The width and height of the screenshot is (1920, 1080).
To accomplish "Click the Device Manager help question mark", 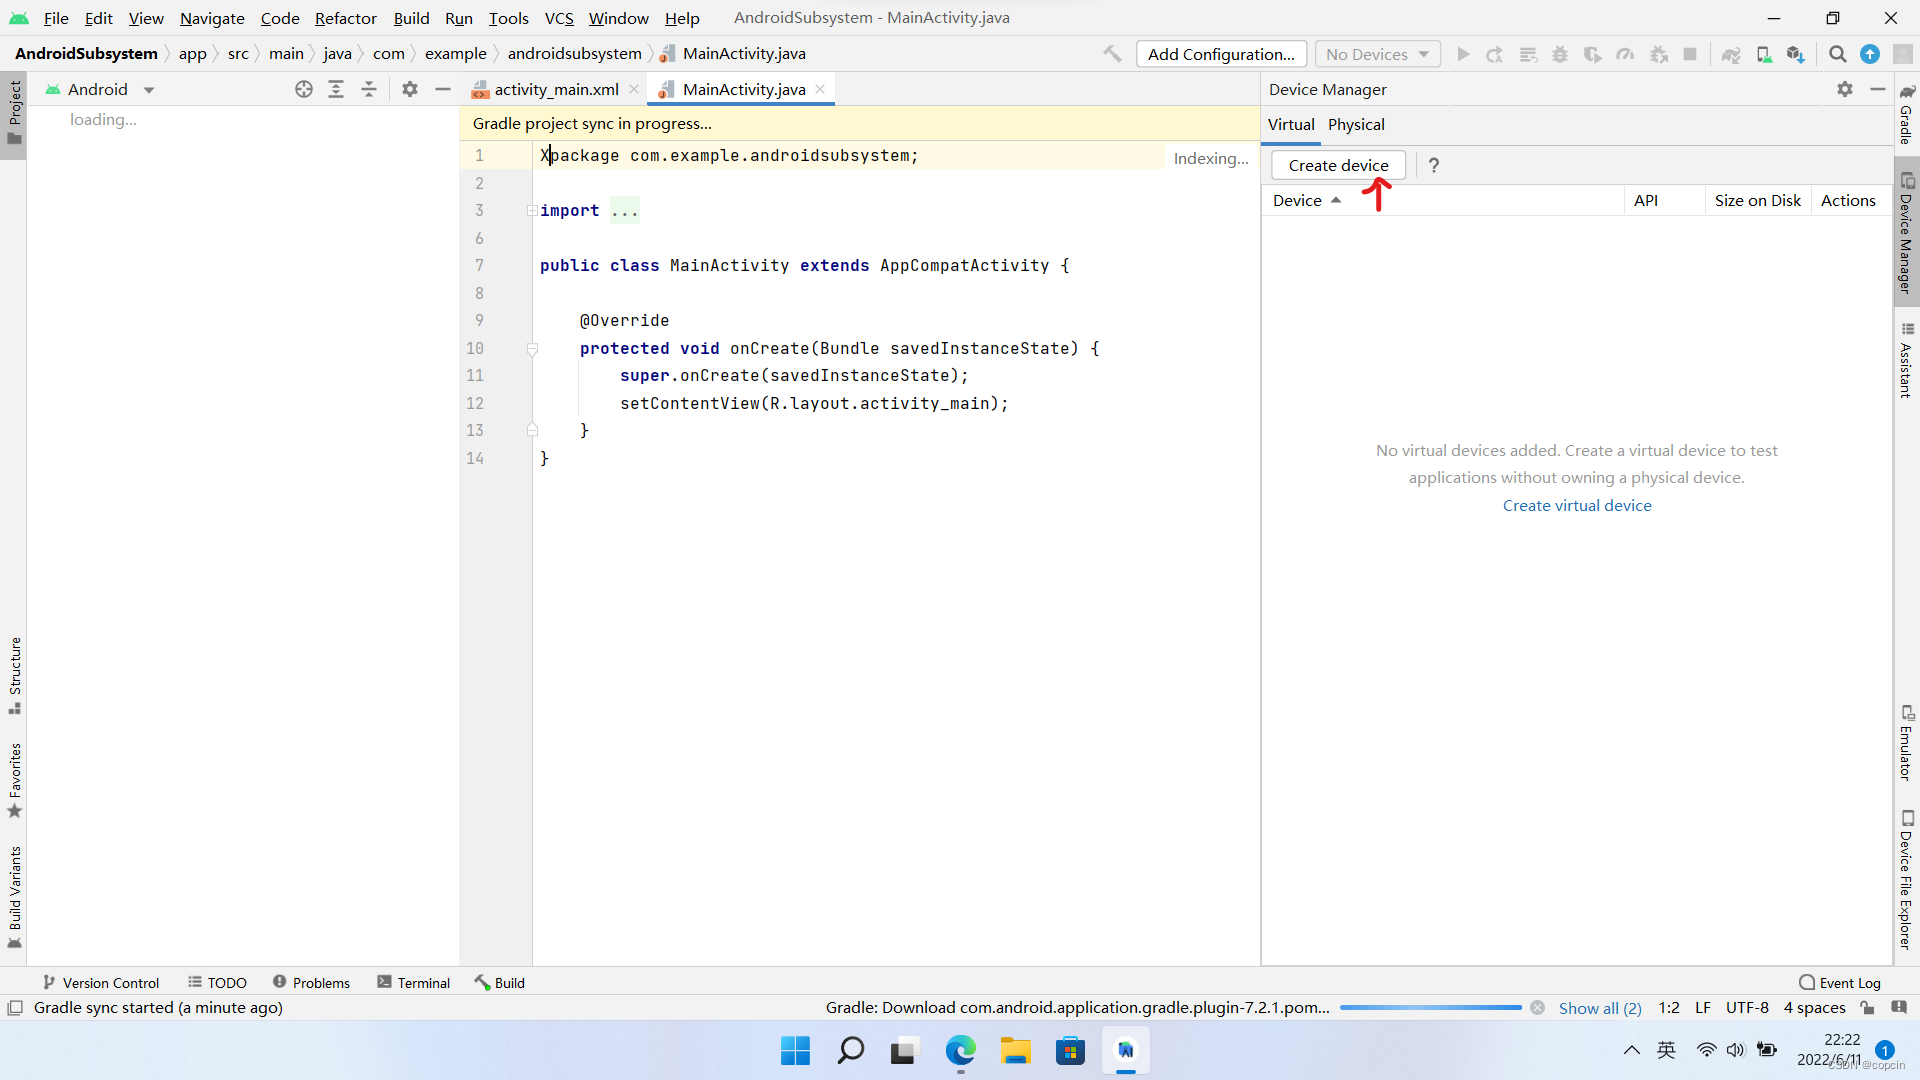I will (x=1434, y=165).
